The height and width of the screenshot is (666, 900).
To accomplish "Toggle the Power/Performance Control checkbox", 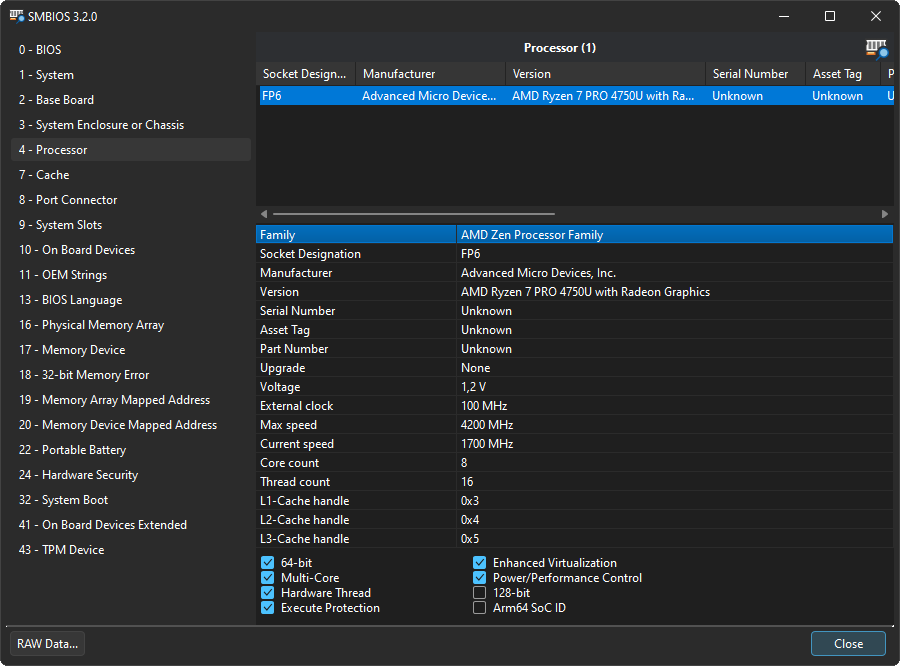I will click(x=479, y=578).
